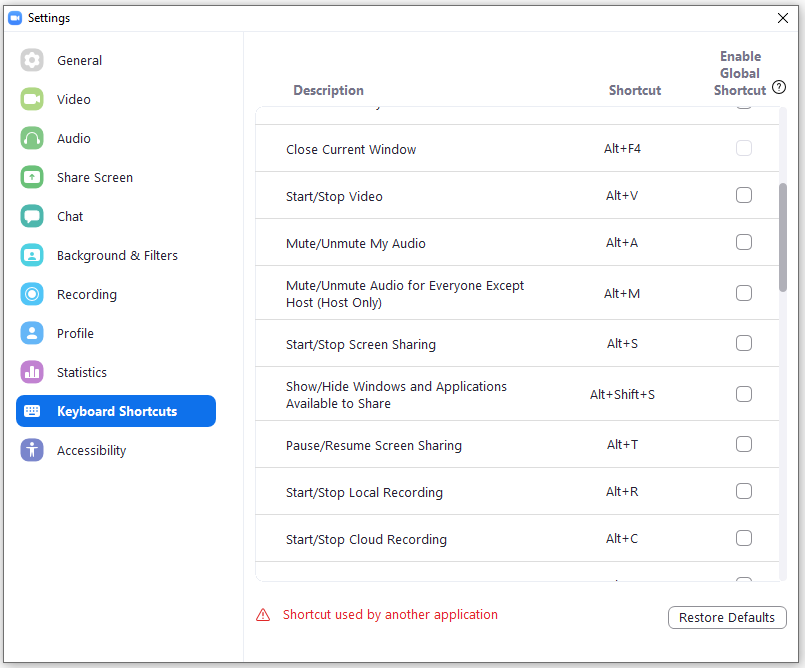Edit the Alt+M shortcut field
805x668 pixels.
tap(622, 294)
